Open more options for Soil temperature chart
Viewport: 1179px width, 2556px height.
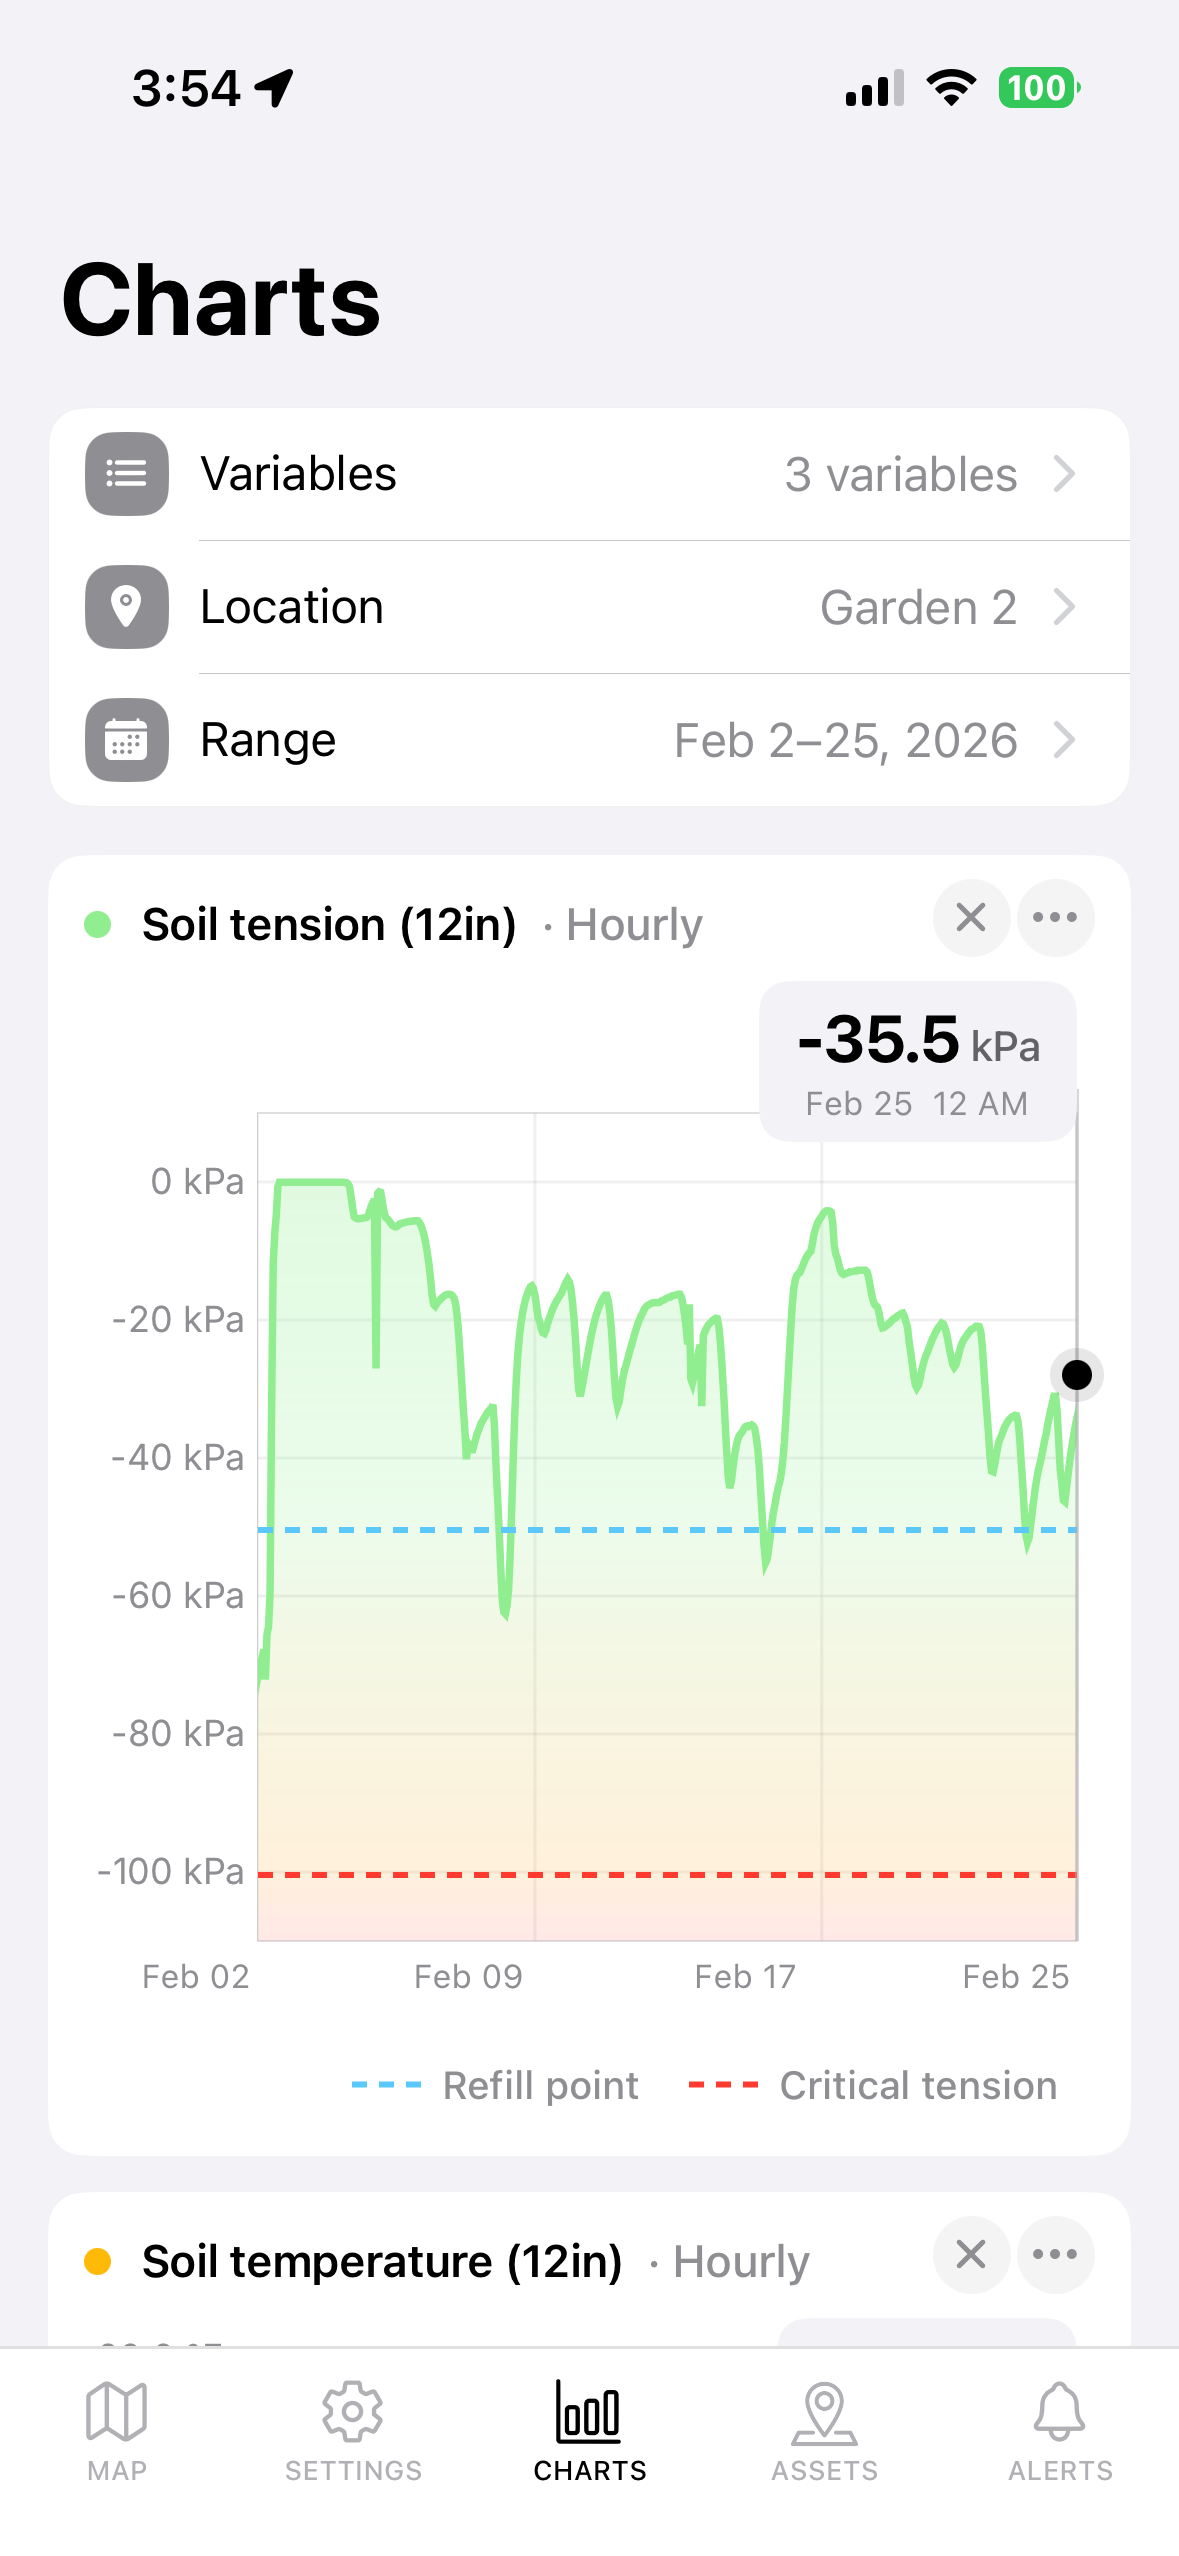click(x=1055, y=2254)
